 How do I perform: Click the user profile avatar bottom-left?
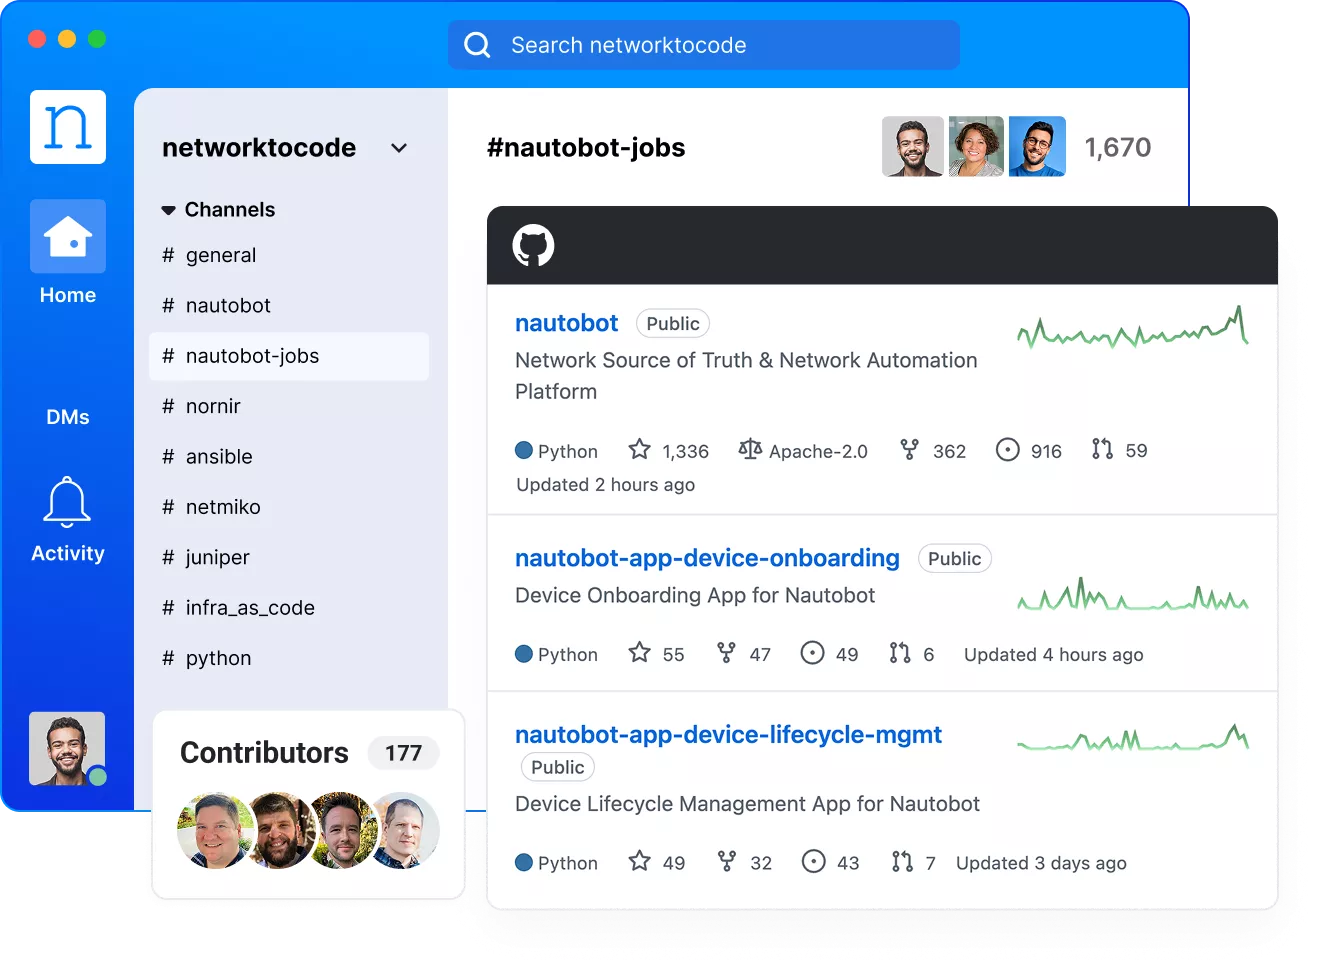tap(67, 748)
